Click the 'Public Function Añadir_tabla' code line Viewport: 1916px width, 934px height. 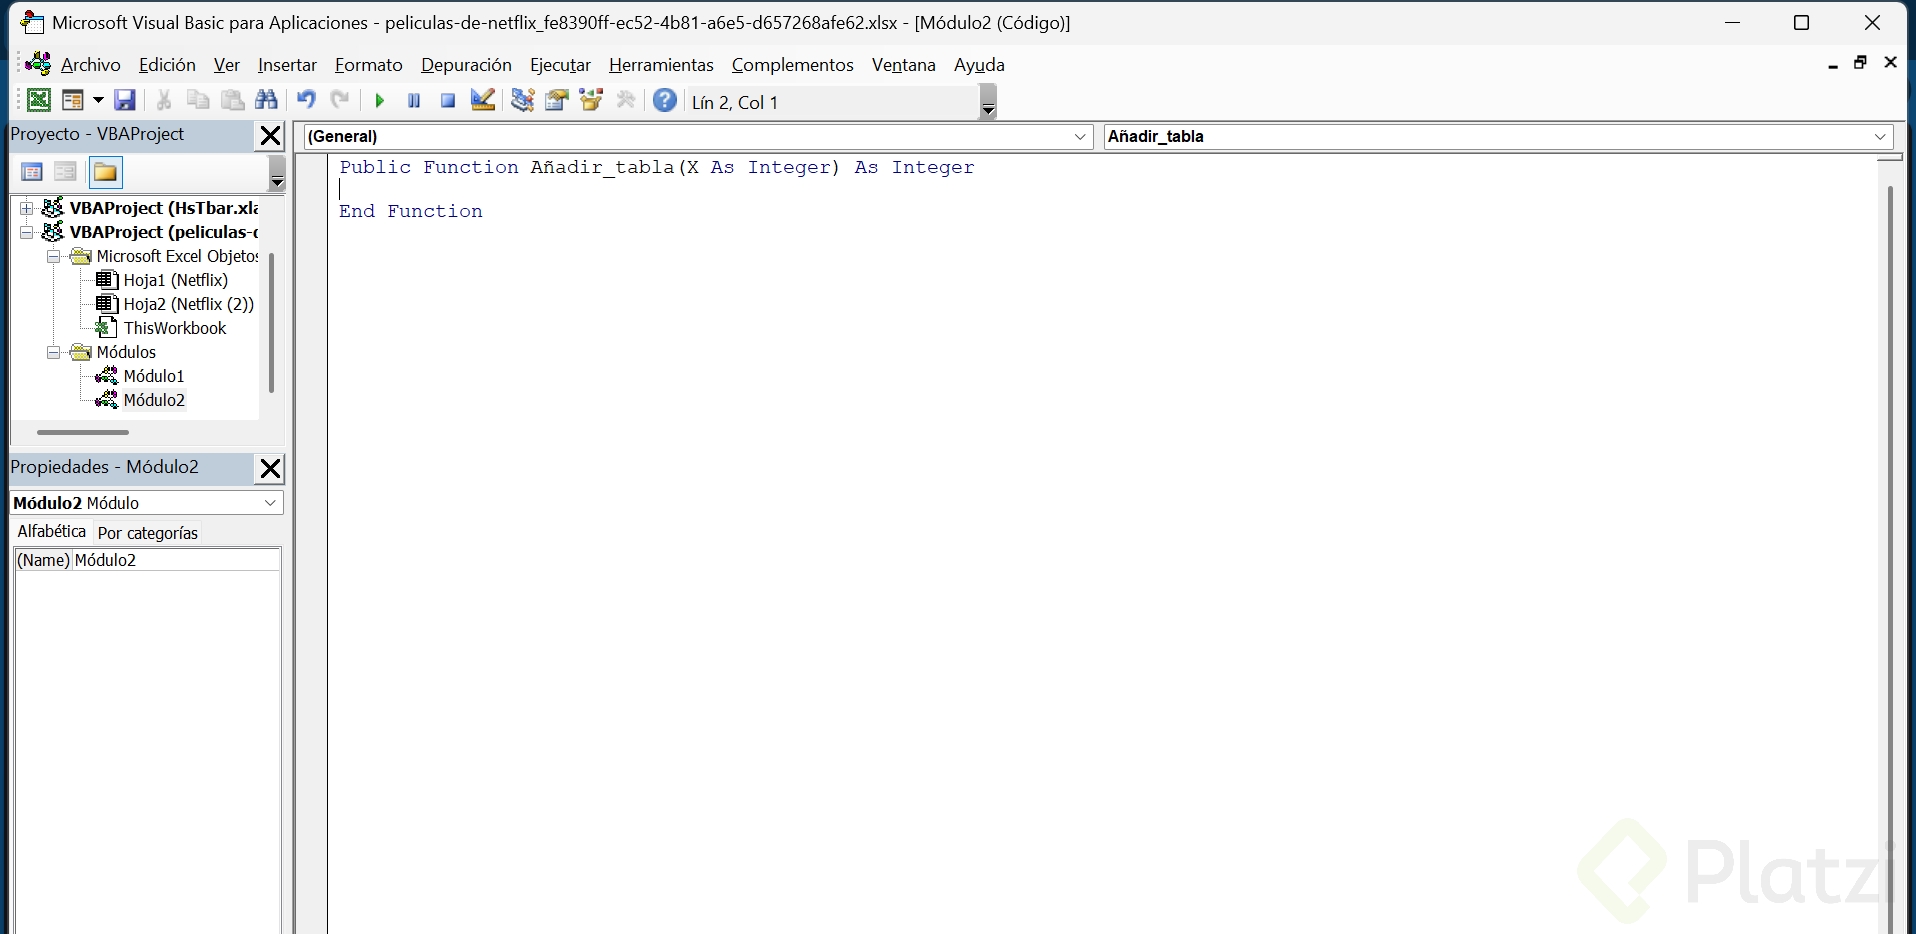point(656,167)
